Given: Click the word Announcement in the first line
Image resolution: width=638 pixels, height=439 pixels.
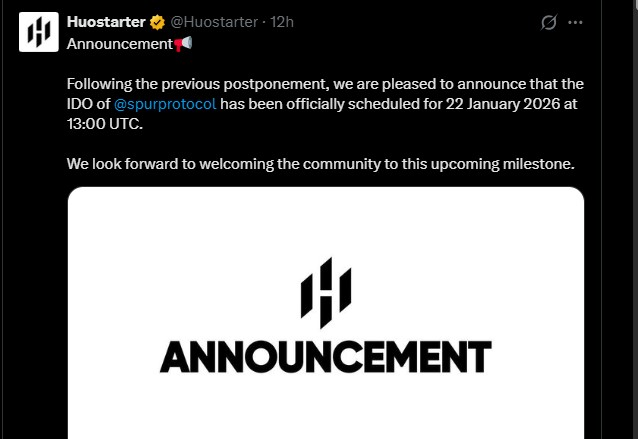Looking at the screenshot, I should tap(119, 44).
